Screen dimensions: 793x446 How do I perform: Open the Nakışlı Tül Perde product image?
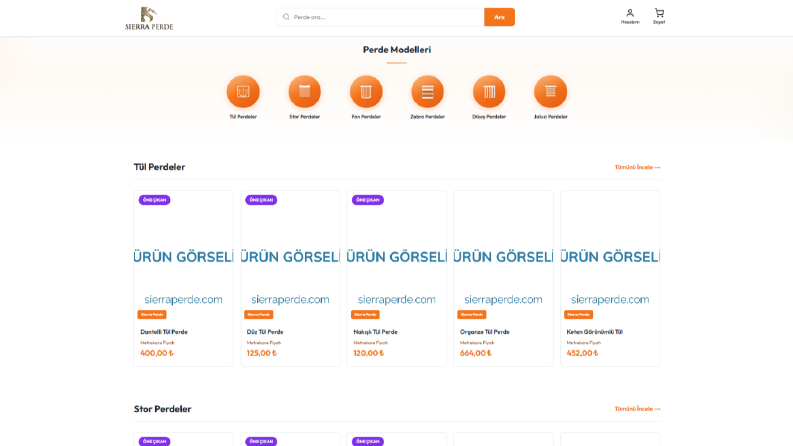(397, 257)
